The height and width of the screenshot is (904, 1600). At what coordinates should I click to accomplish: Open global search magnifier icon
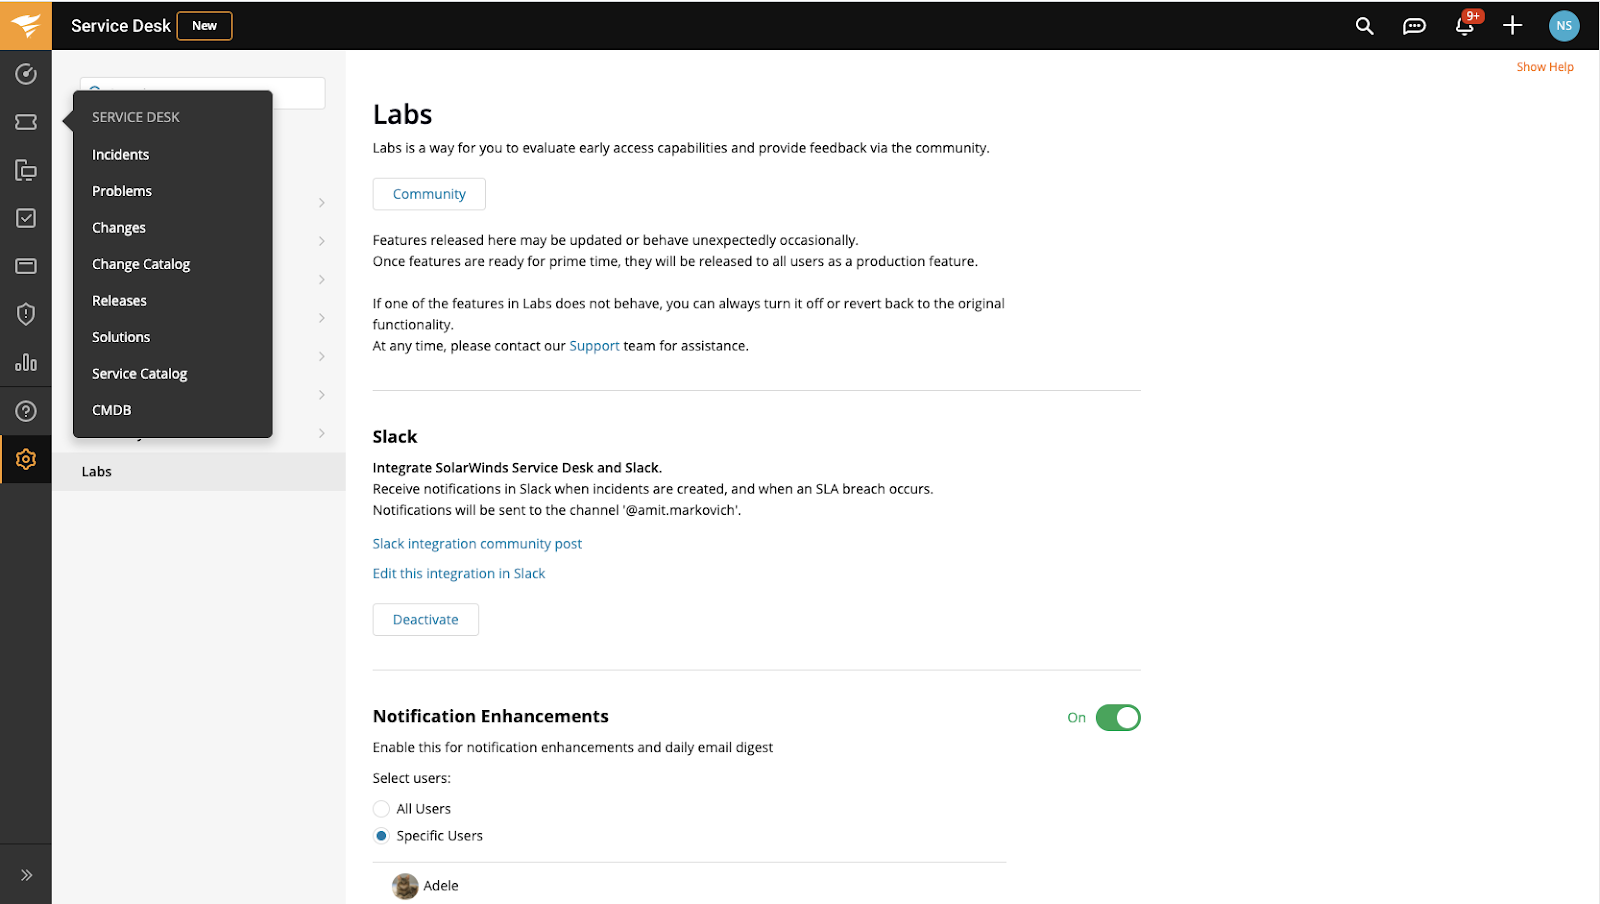coord(1364,26)
